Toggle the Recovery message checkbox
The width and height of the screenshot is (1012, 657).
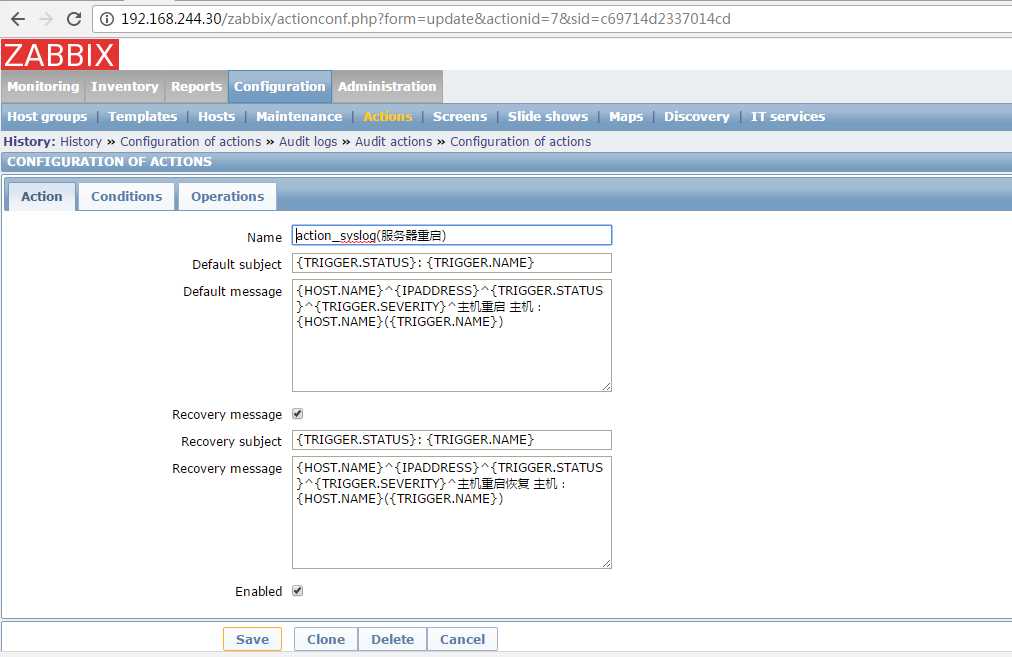click(x=298, y=414)
